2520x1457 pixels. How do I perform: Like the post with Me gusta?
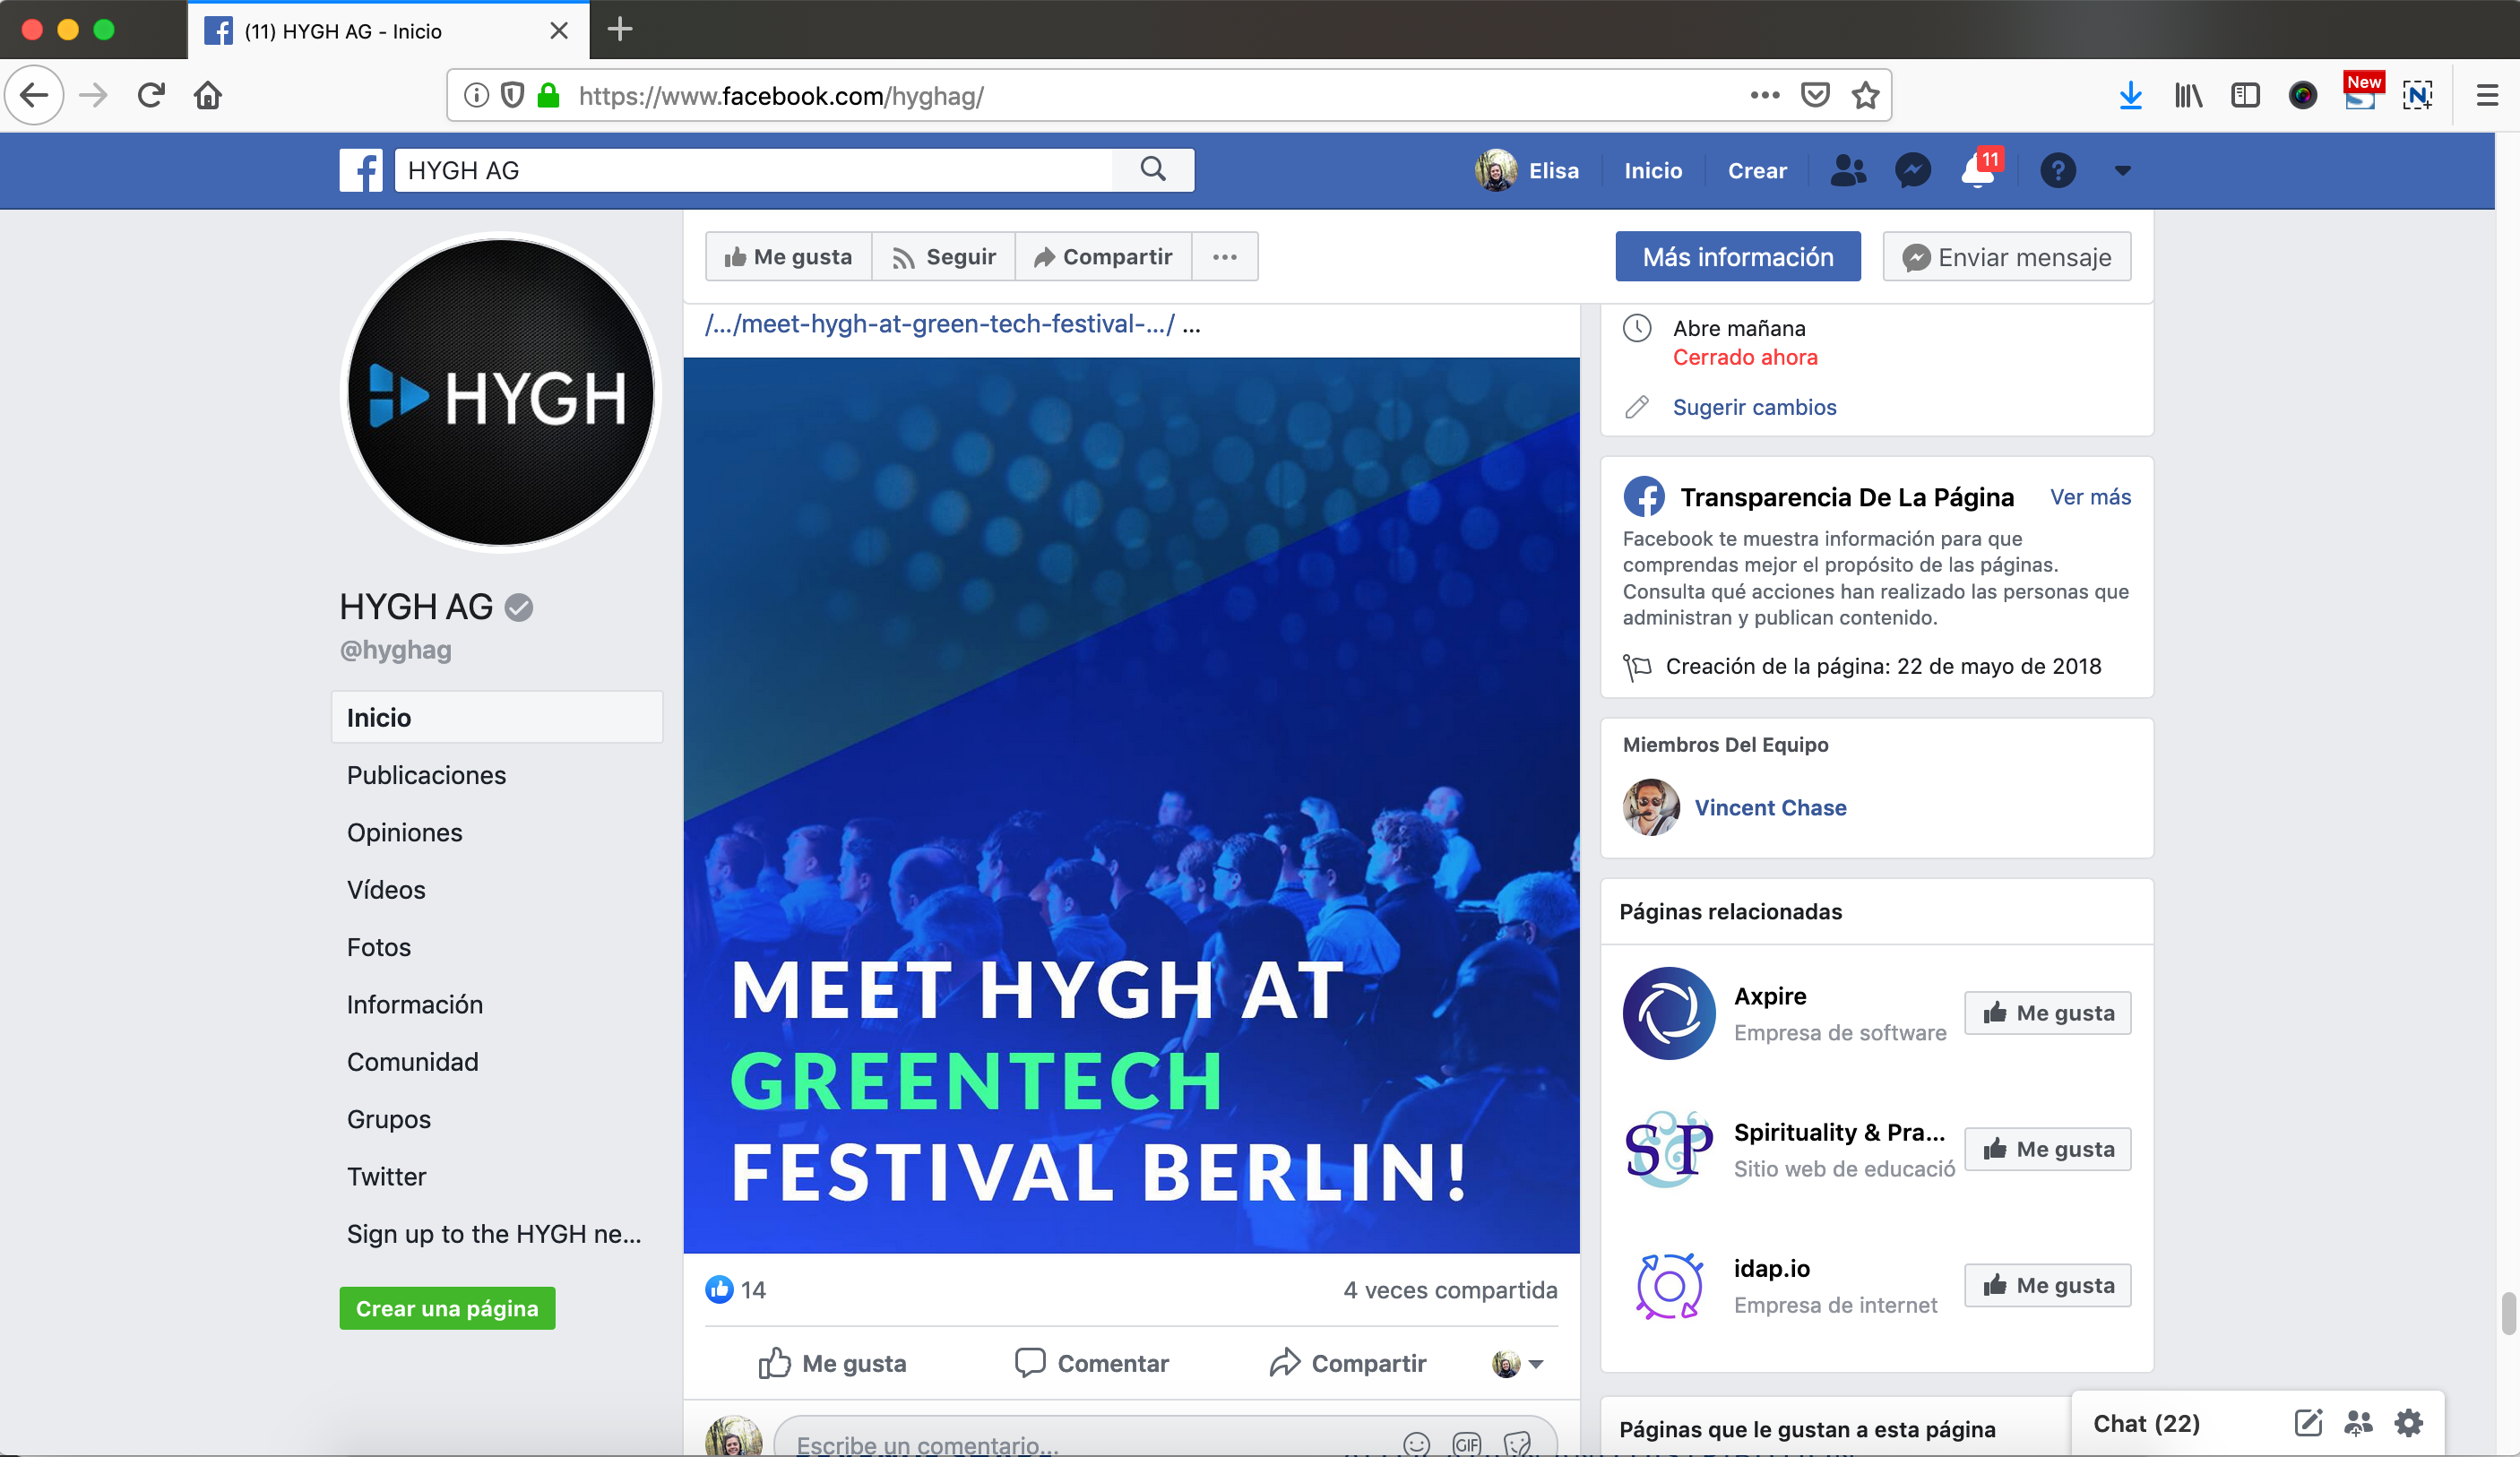(833, 1364)
